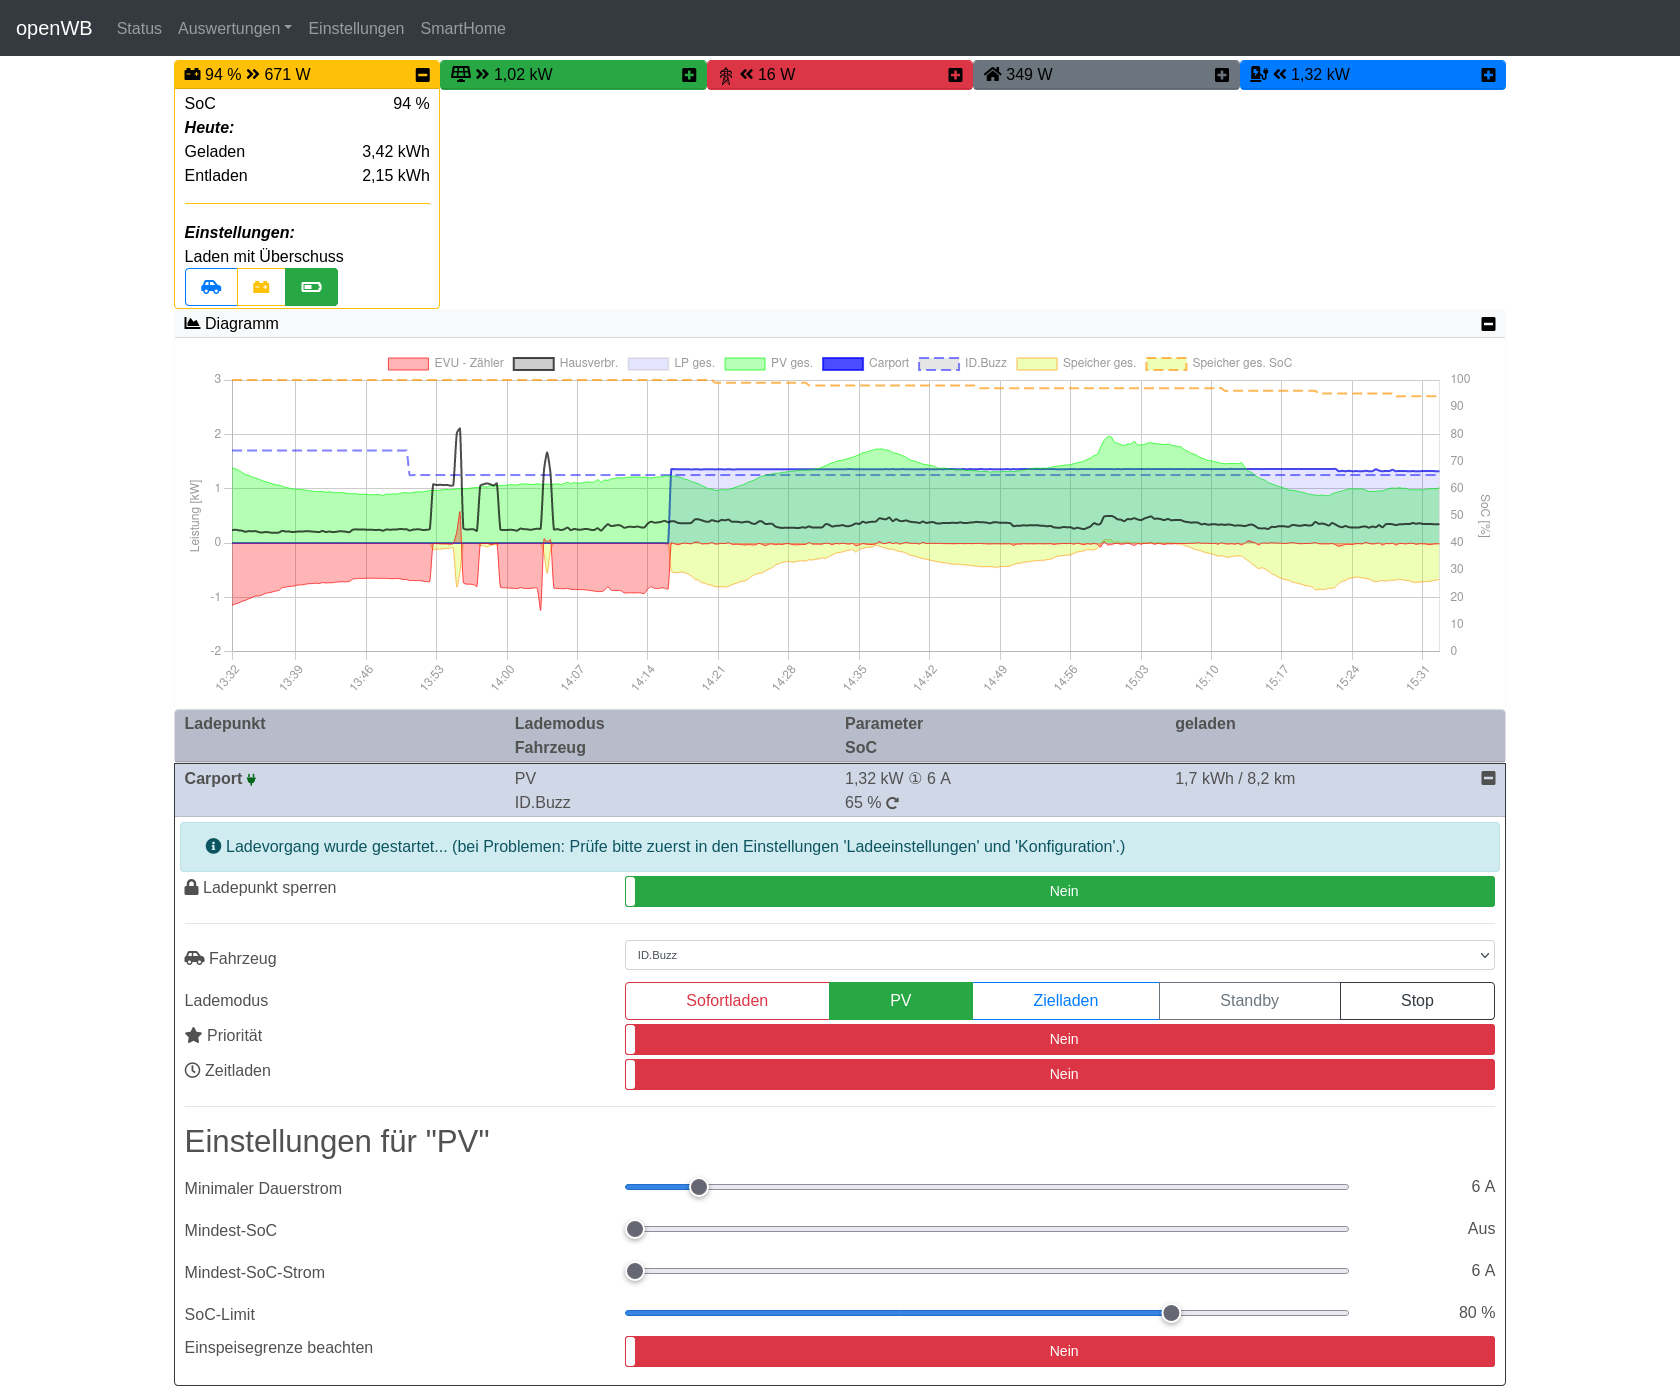Toggle Speicher ges. SoC legend series
This screenshot has height=1386, width=1680.
pos(1219,363)
